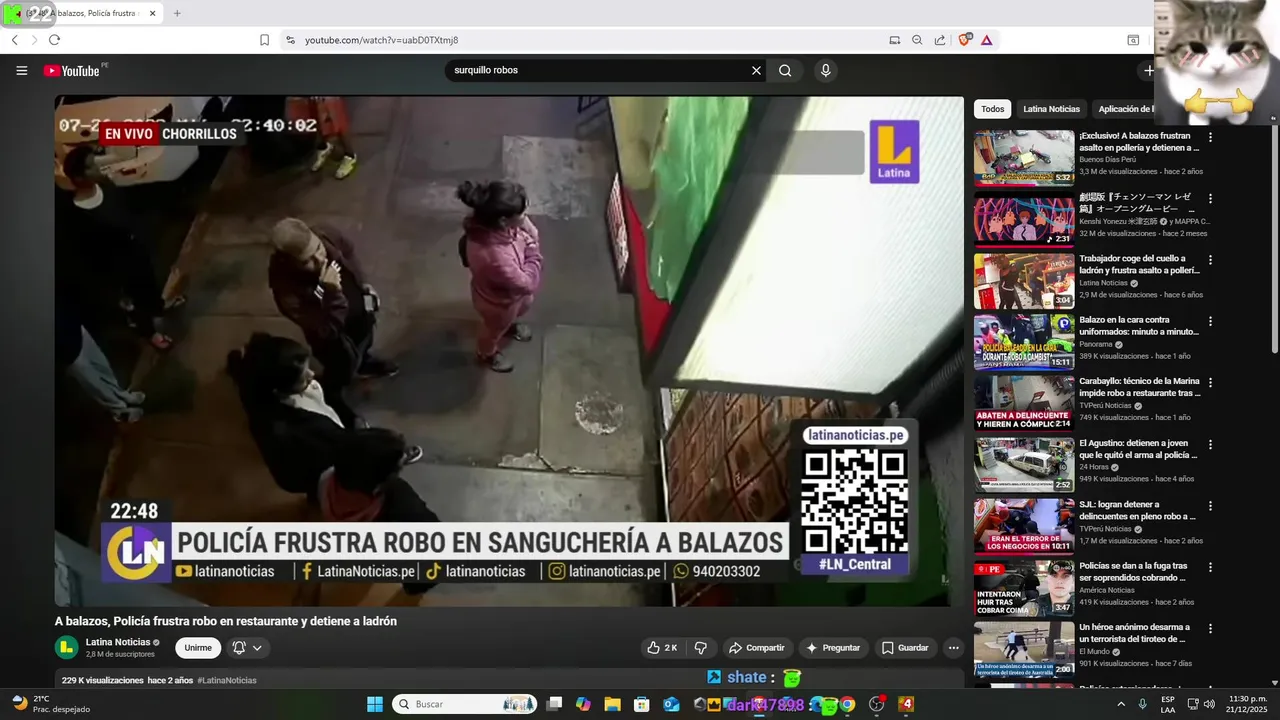Open the Carabayllo Marina video thumbnail

point(1024,403)
